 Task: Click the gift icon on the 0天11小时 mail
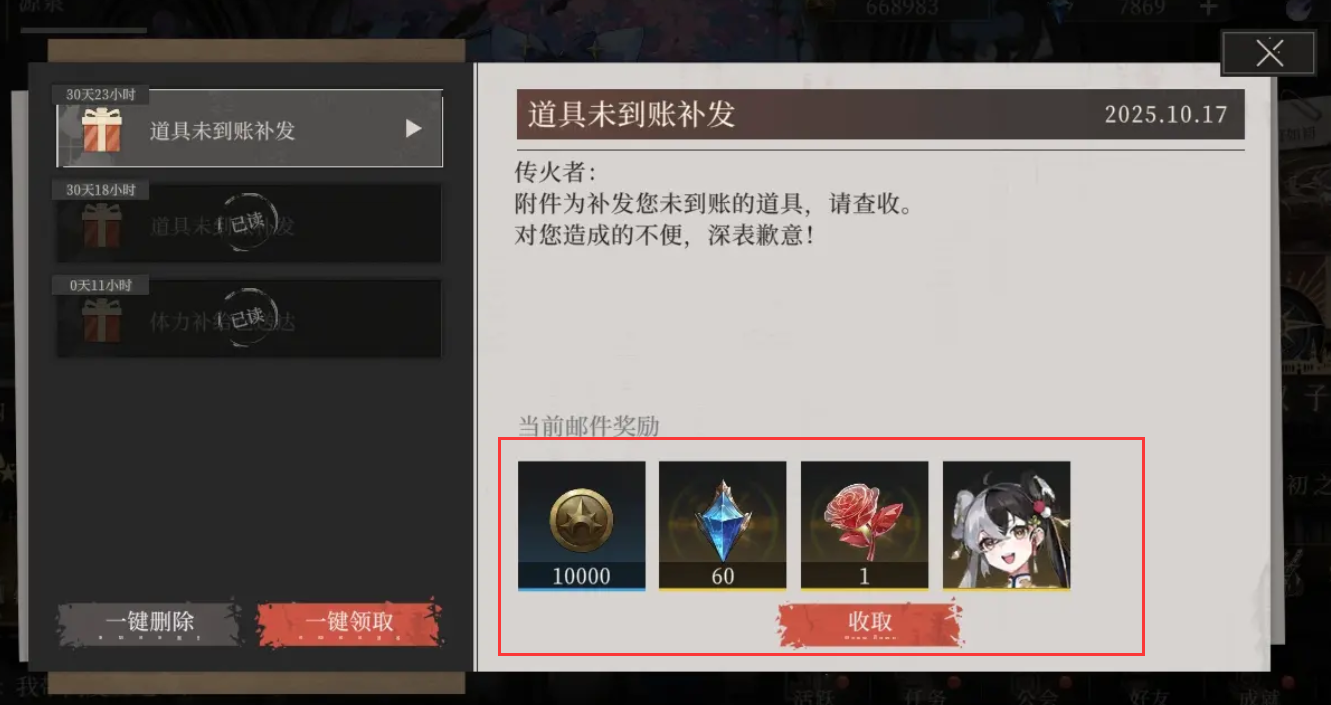click(x=101, y=320)
